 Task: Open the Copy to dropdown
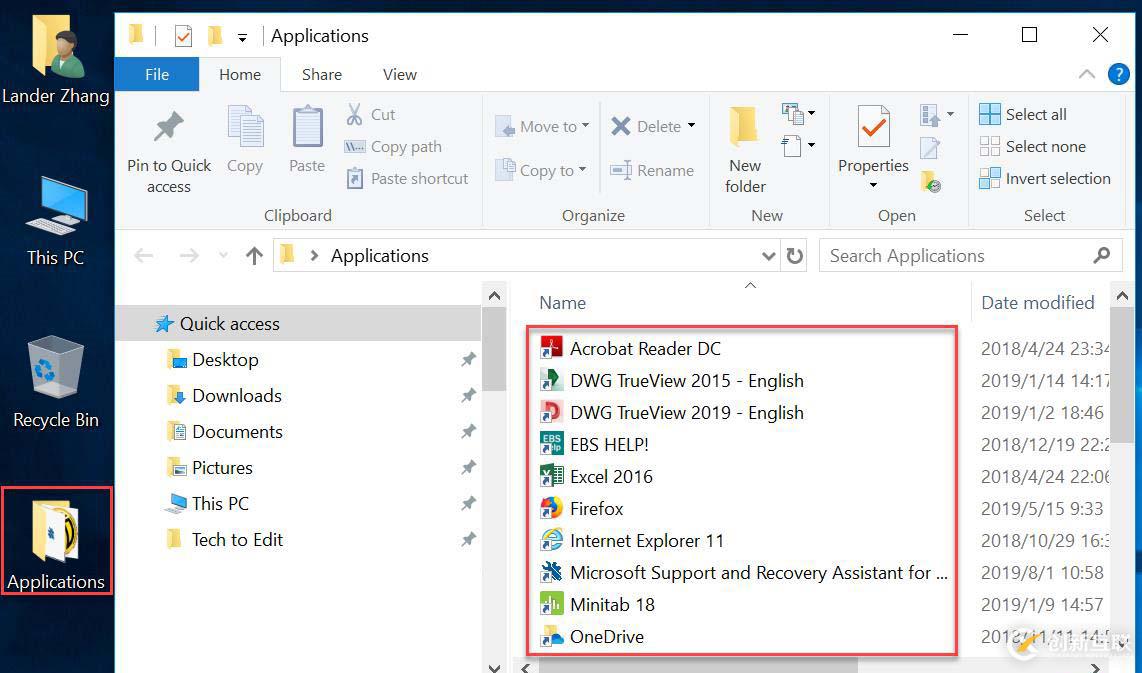coord(541,170)
